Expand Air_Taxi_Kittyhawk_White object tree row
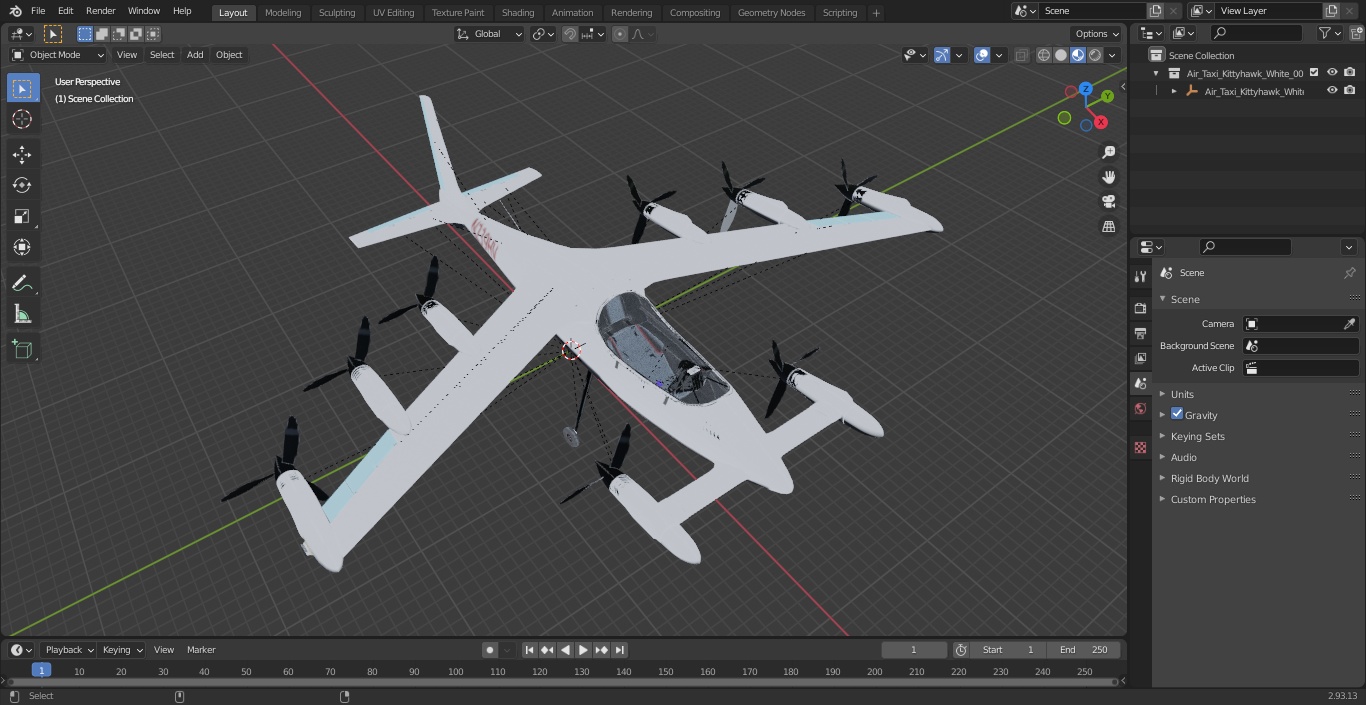Image resolution: width=1366 pixels, height=705 pixels. (x=1174, y=91)
